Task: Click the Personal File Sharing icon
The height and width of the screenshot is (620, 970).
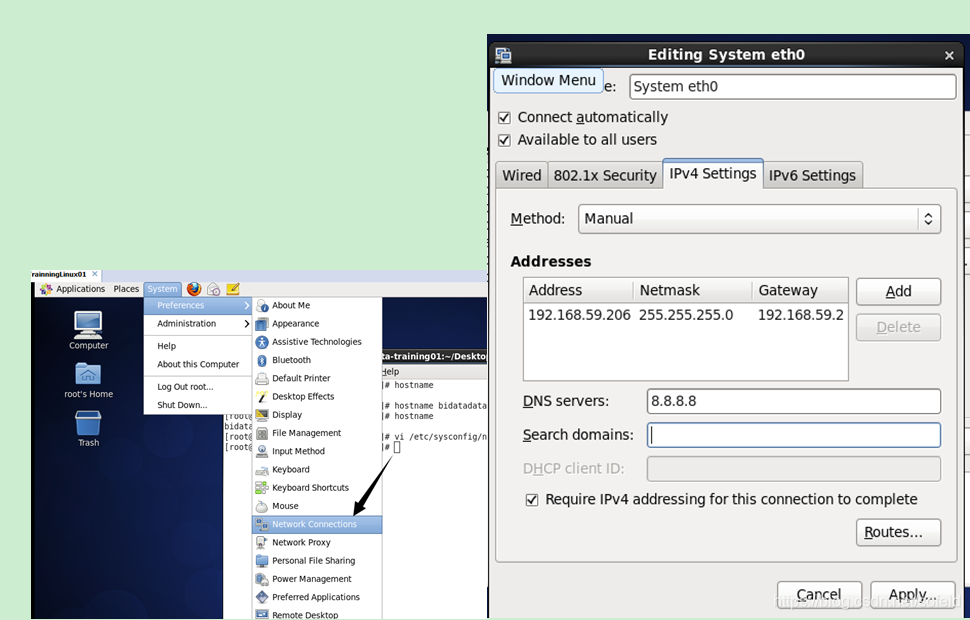Action: (x=262, y=561)
